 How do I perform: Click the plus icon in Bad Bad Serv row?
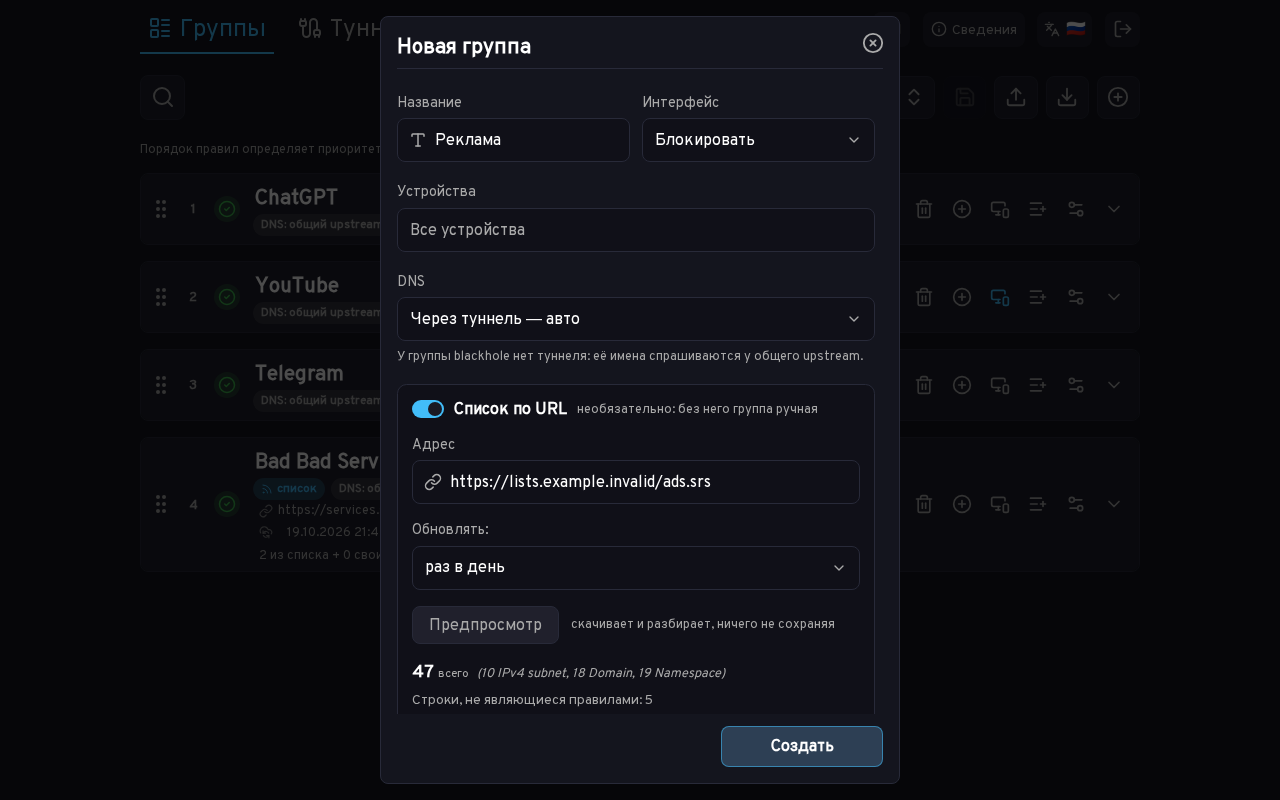tap(962, 504)
